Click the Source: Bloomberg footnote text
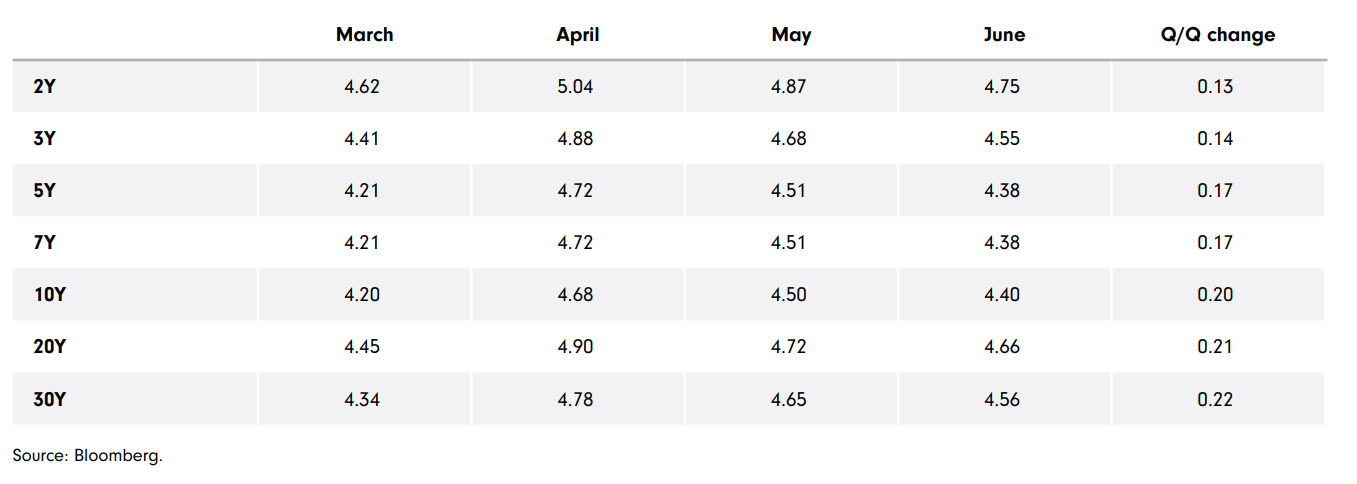Screen dimensions: 1357x484 click(x=87, y=456)
